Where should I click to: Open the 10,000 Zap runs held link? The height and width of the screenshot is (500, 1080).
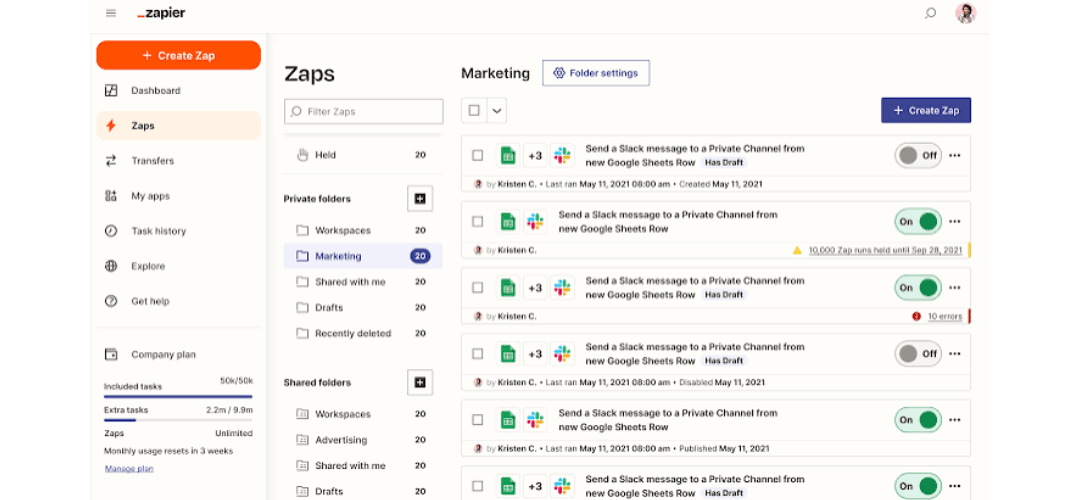coord(885,251)
